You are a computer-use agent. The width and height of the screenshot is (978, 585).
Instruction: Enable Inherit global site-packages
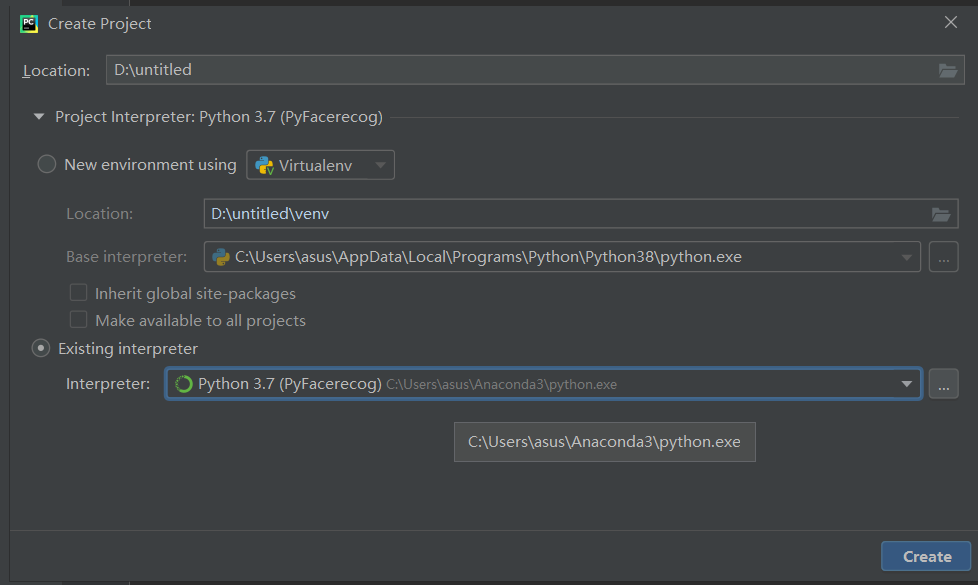coord(78,292)
